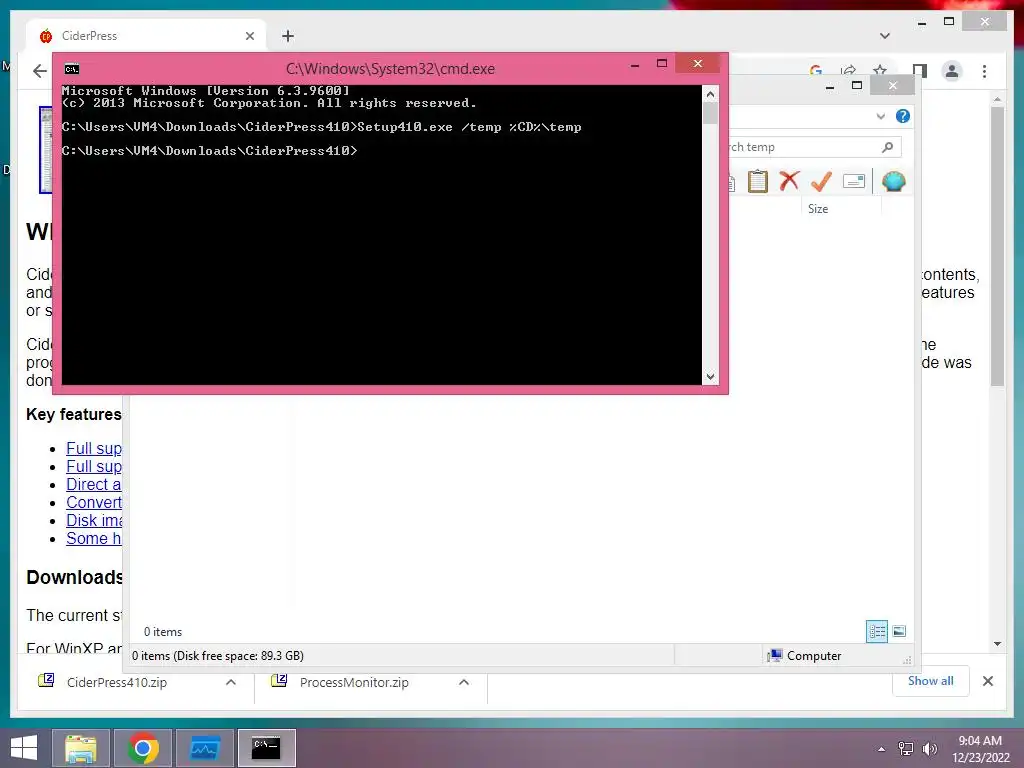The height and width of the screenshot is (768, 1024).
Task: Toggle Chrome side panel
Action: [x=920, y=71]
